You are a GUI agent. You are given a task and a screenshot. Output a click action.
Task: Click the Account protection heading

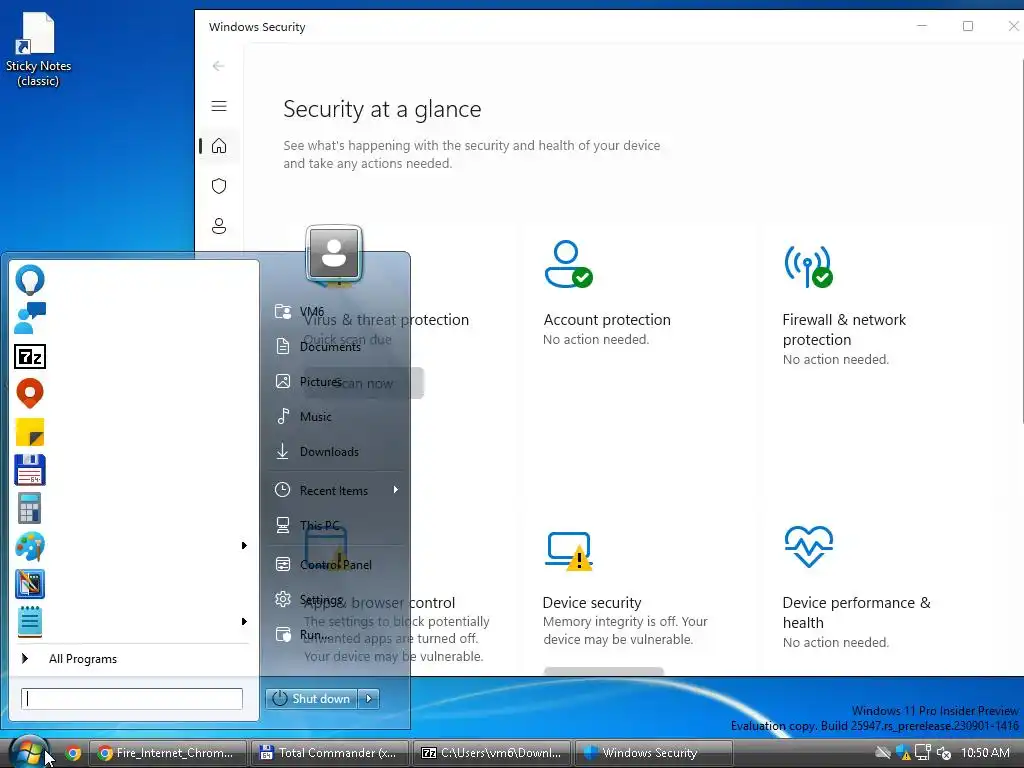click(607, 320)
